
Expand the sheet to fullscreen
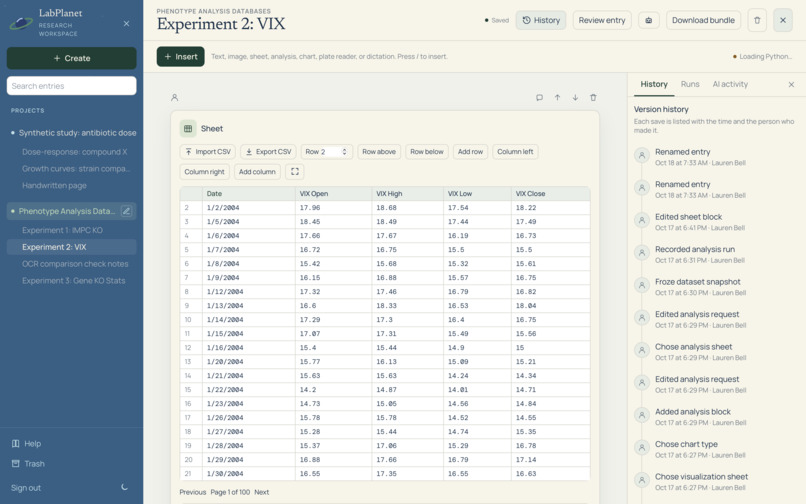coord(295,172)
